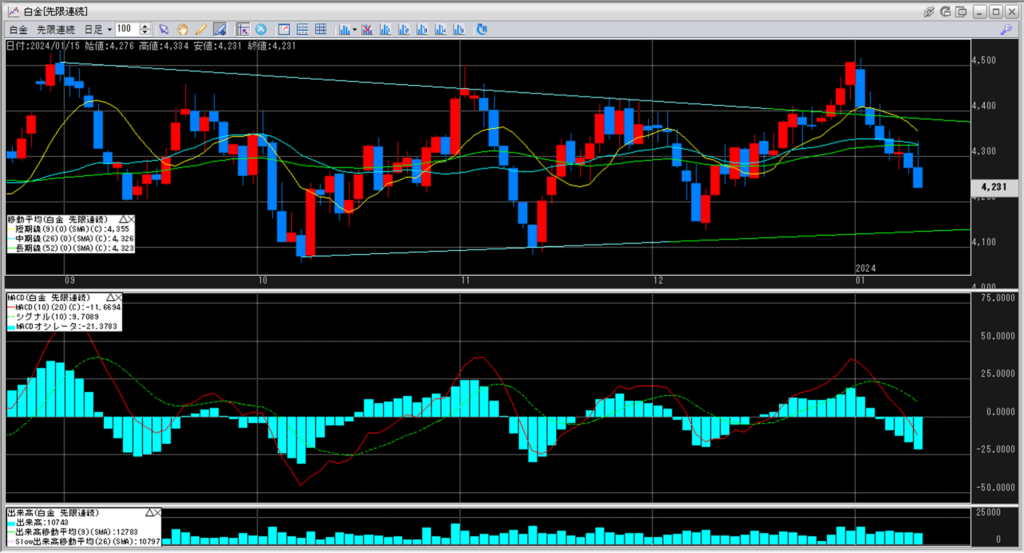Image resolution: width=1024 pixels, height=553 pixels.
Task: Click the 2024 year marker on time axis
Action: point(865,268)
